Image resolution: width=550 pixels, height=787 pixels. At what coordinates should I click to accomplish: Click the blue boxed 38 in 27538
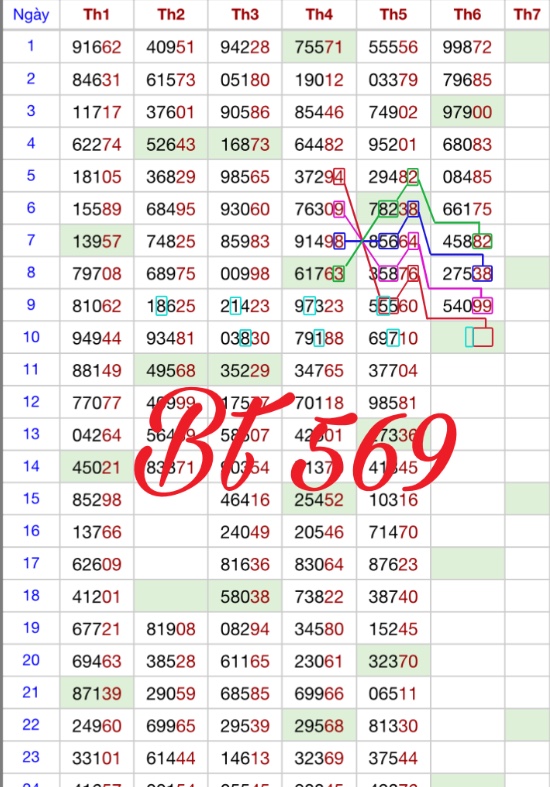[482, 274]
